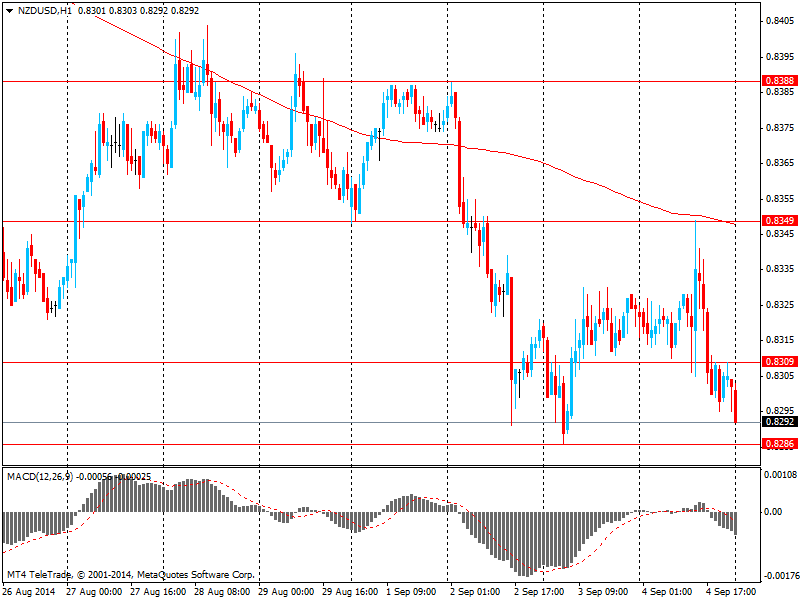The image size is (800, 600).
Task: Select the 0.8349 horizontal level label
Action: 780,221
